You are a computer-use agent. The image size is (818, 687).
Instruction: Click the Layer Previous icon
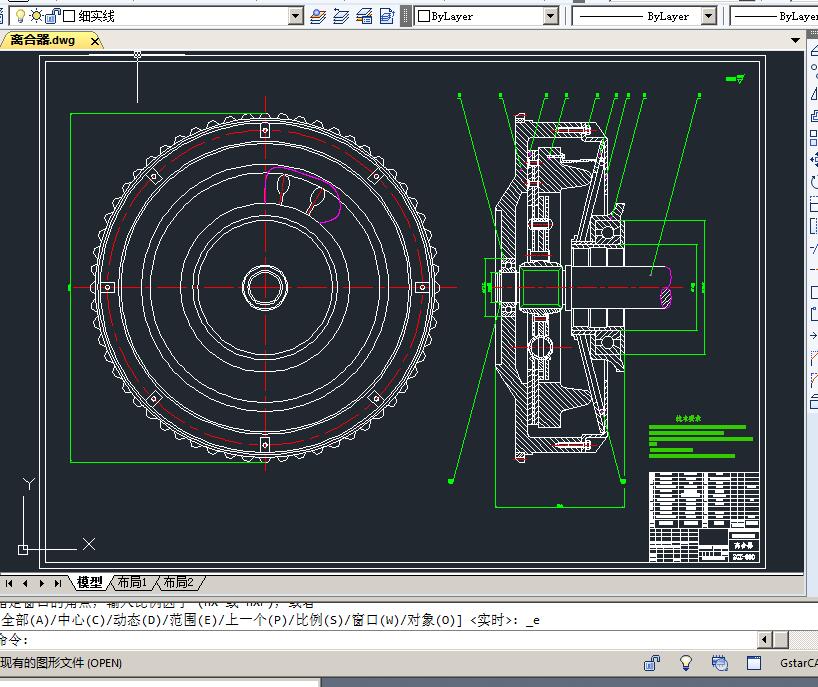(342, 16)
